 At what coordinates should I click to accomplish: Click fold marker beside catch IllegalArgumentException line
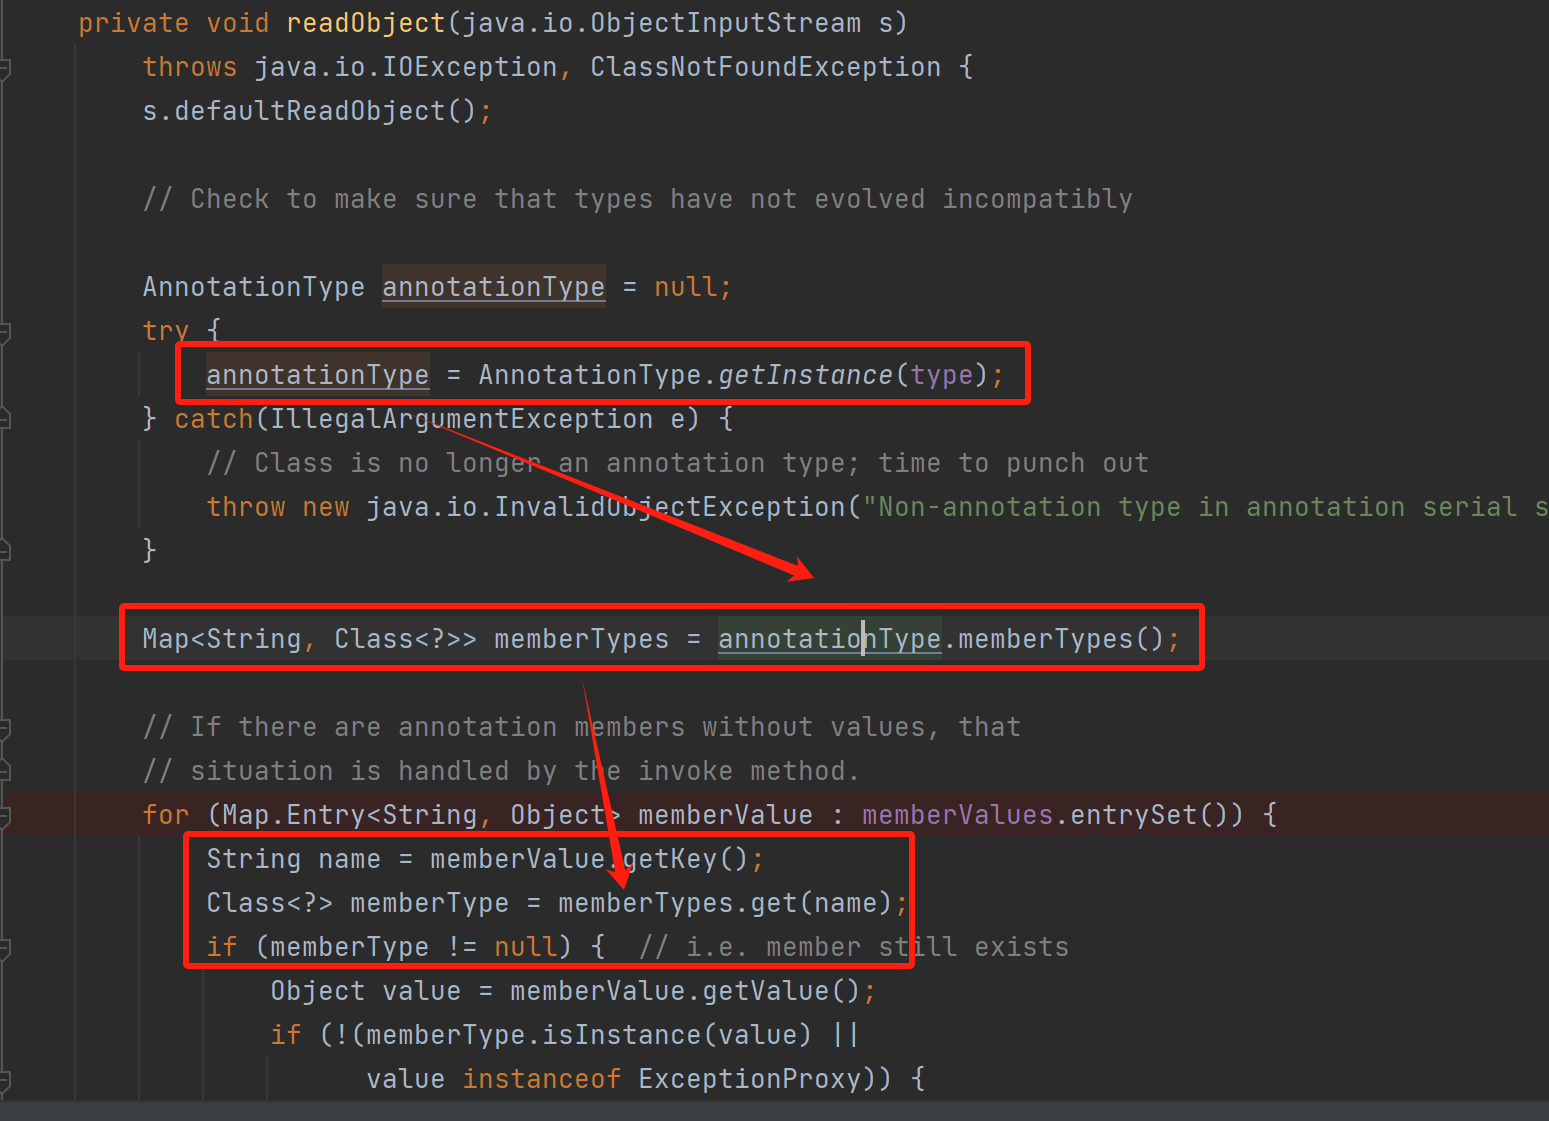tap(5, 418)
